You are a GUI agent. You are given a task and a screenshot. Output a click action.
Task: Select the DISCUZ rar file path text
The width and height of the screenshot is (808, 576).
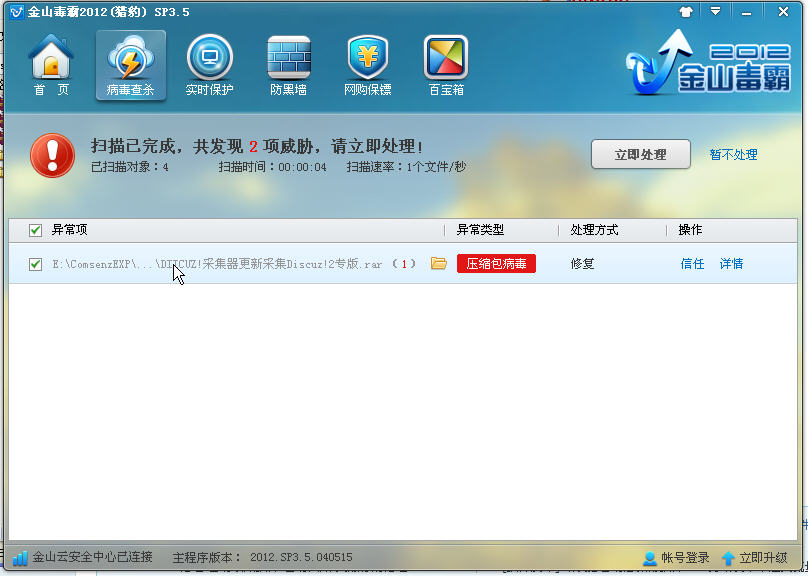217,264
